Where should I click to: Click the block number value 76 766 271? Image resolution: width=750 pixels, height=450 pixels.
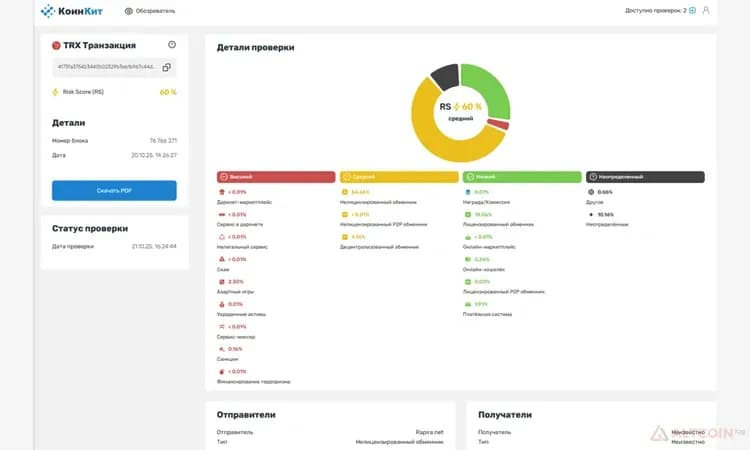click(163, 141)
